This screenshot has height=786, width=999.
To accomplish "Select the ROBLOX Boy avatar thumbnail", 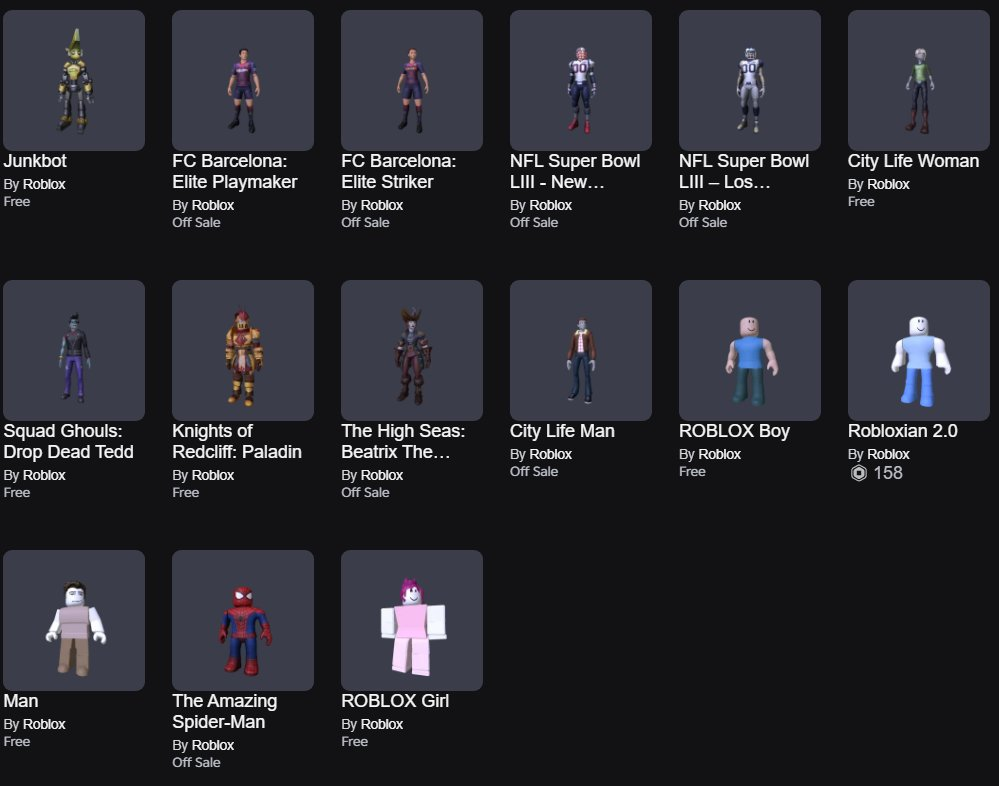I will click(x=749, y=350).
